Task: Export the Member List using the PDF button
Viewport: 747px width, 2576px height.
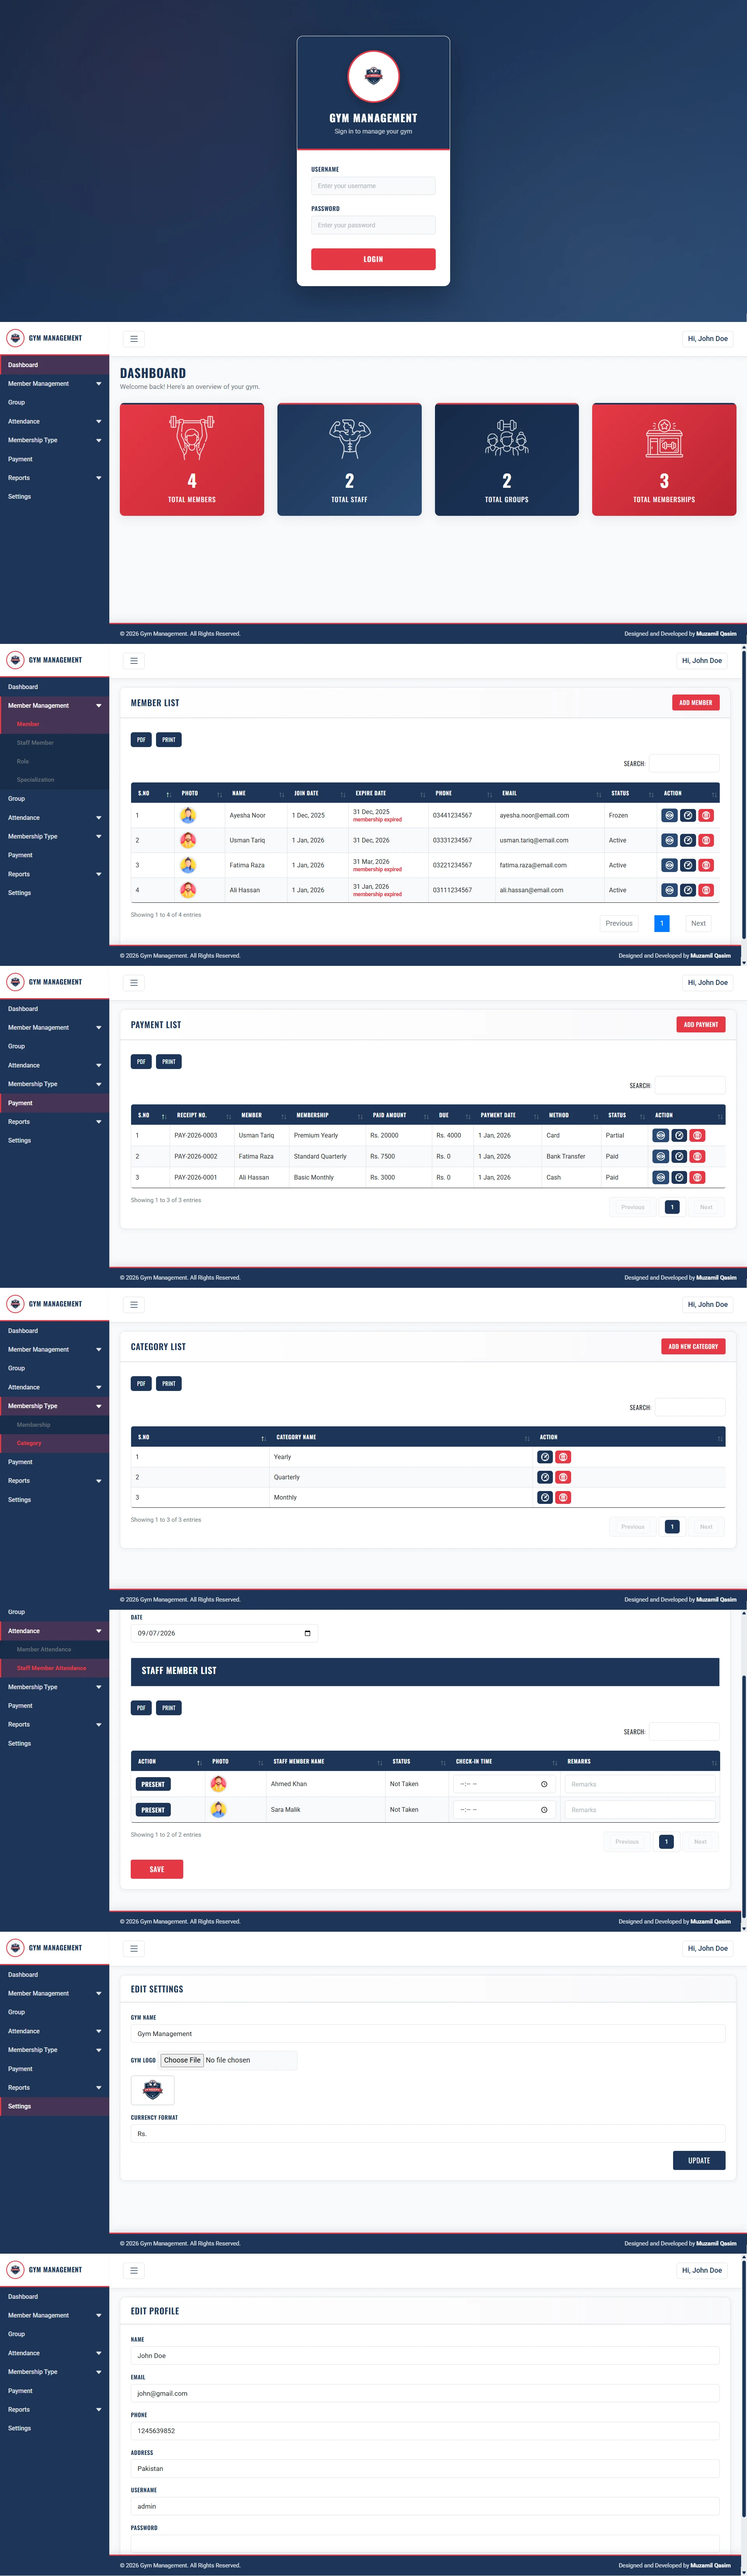Action: (x=141, y=740)
